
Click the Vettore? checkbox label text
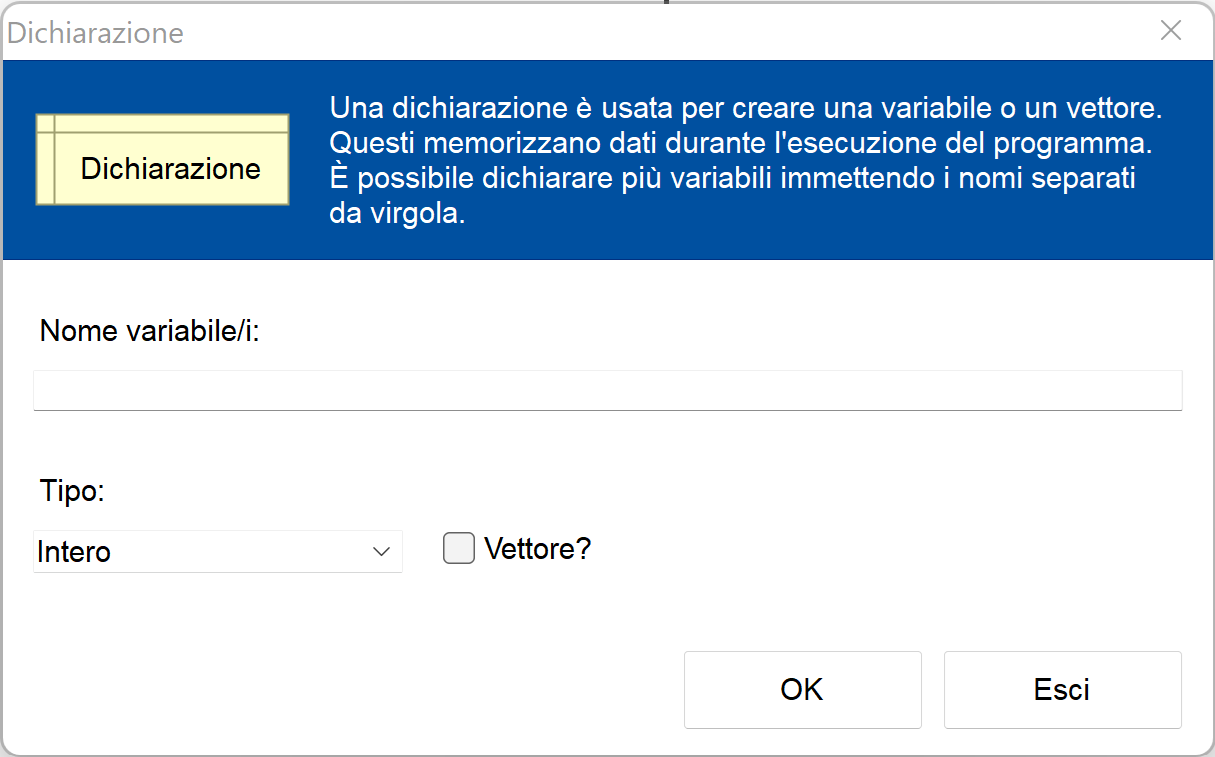click(537, 549)
